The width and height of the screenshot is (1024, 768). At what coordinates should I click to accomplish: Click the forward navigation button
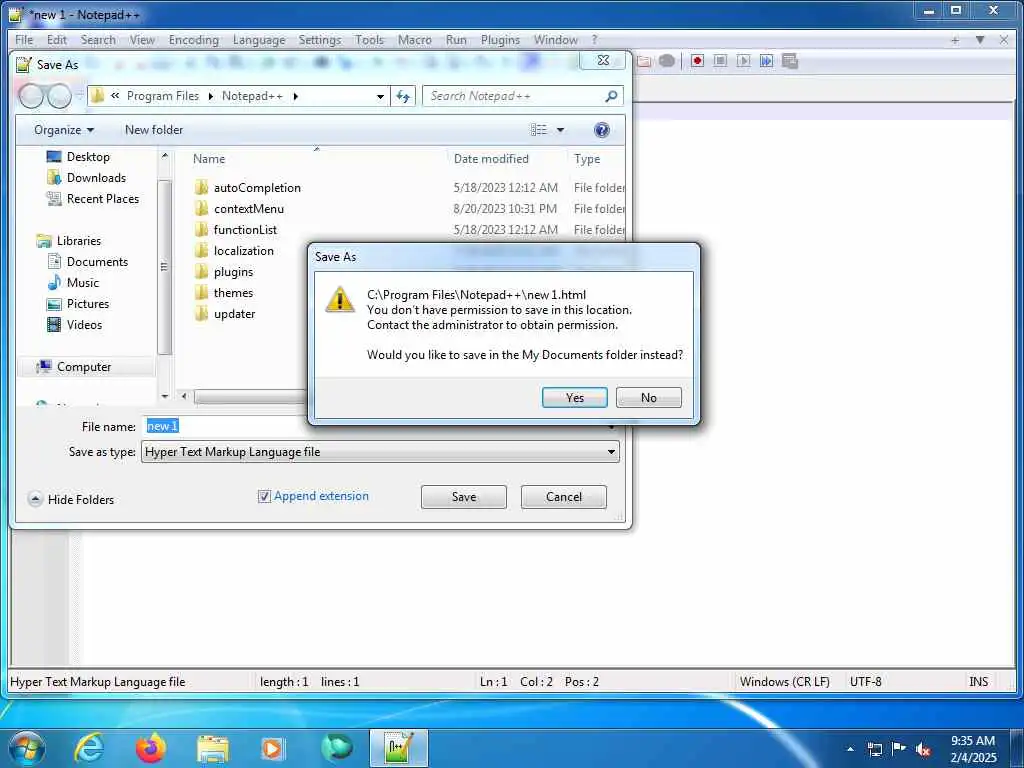60,96
